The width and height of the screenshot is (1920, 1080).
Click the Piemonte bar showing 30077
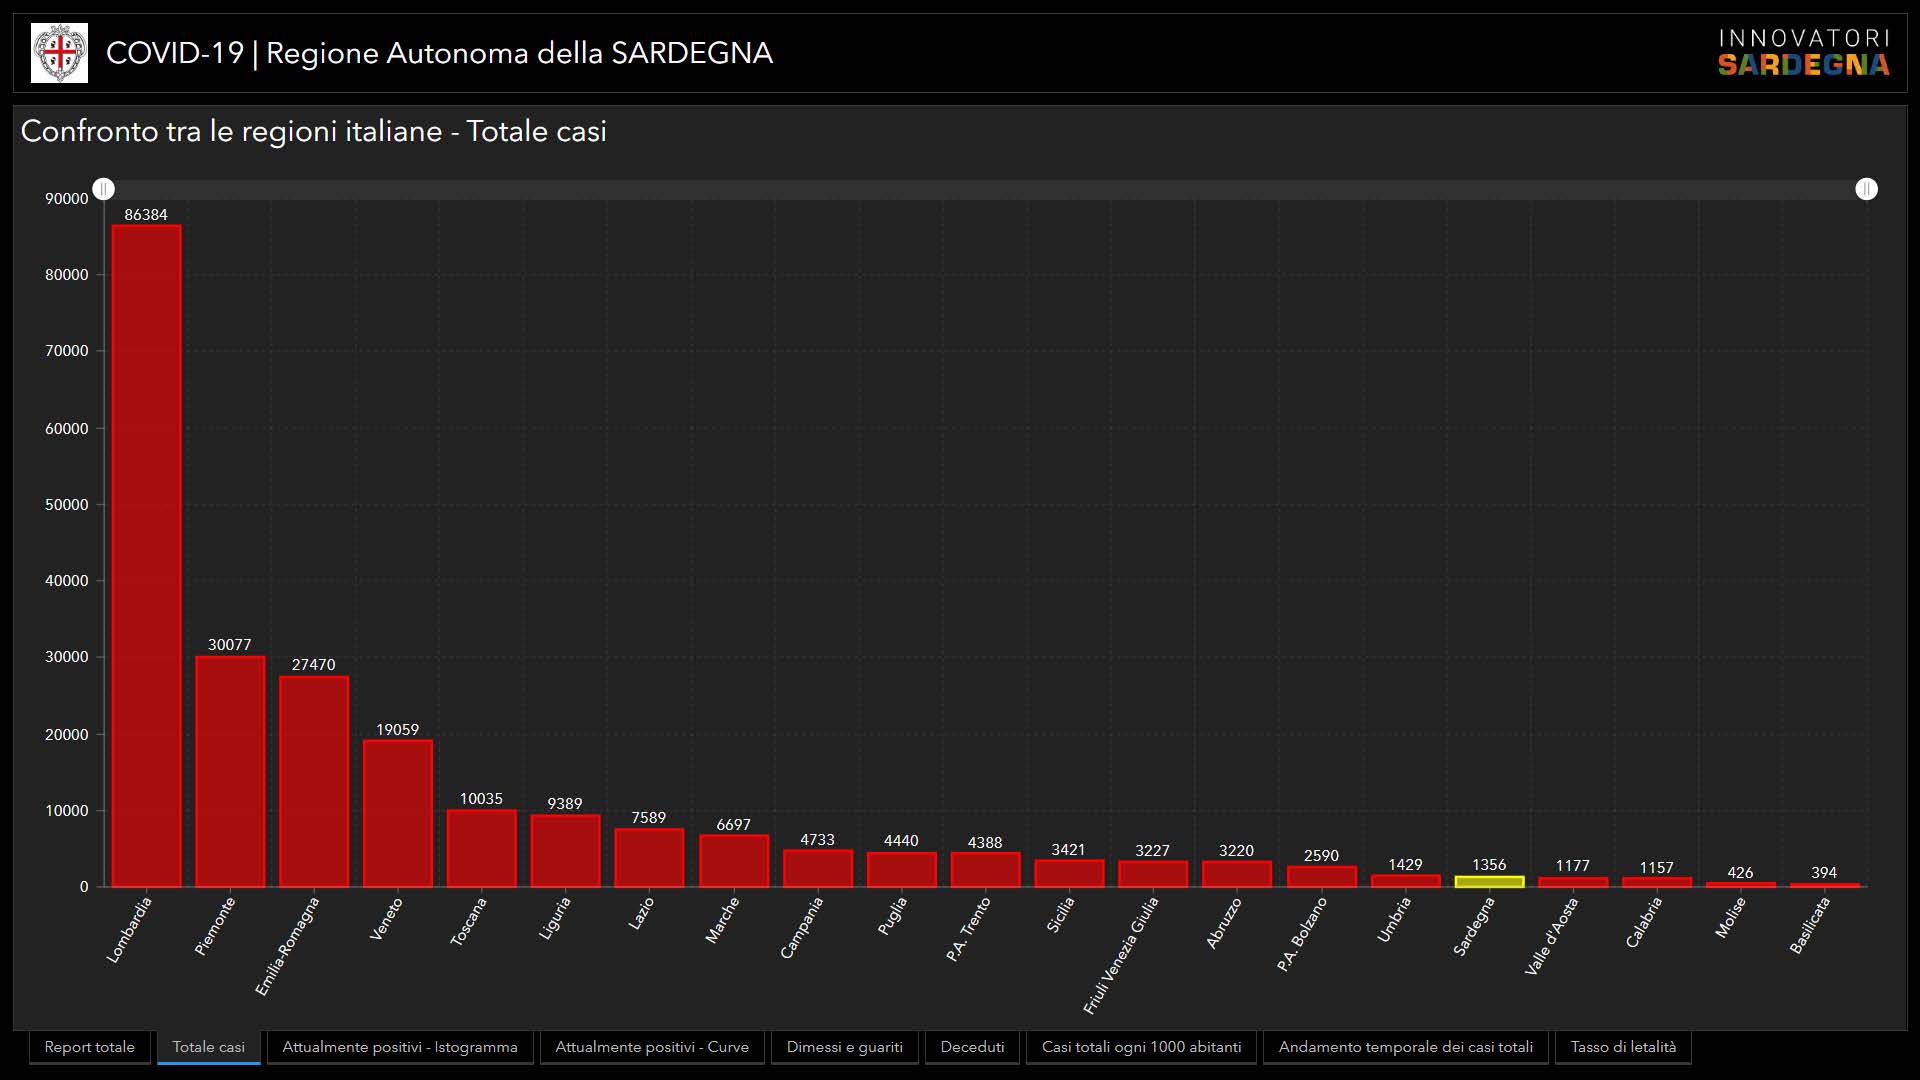coord(230,770)
